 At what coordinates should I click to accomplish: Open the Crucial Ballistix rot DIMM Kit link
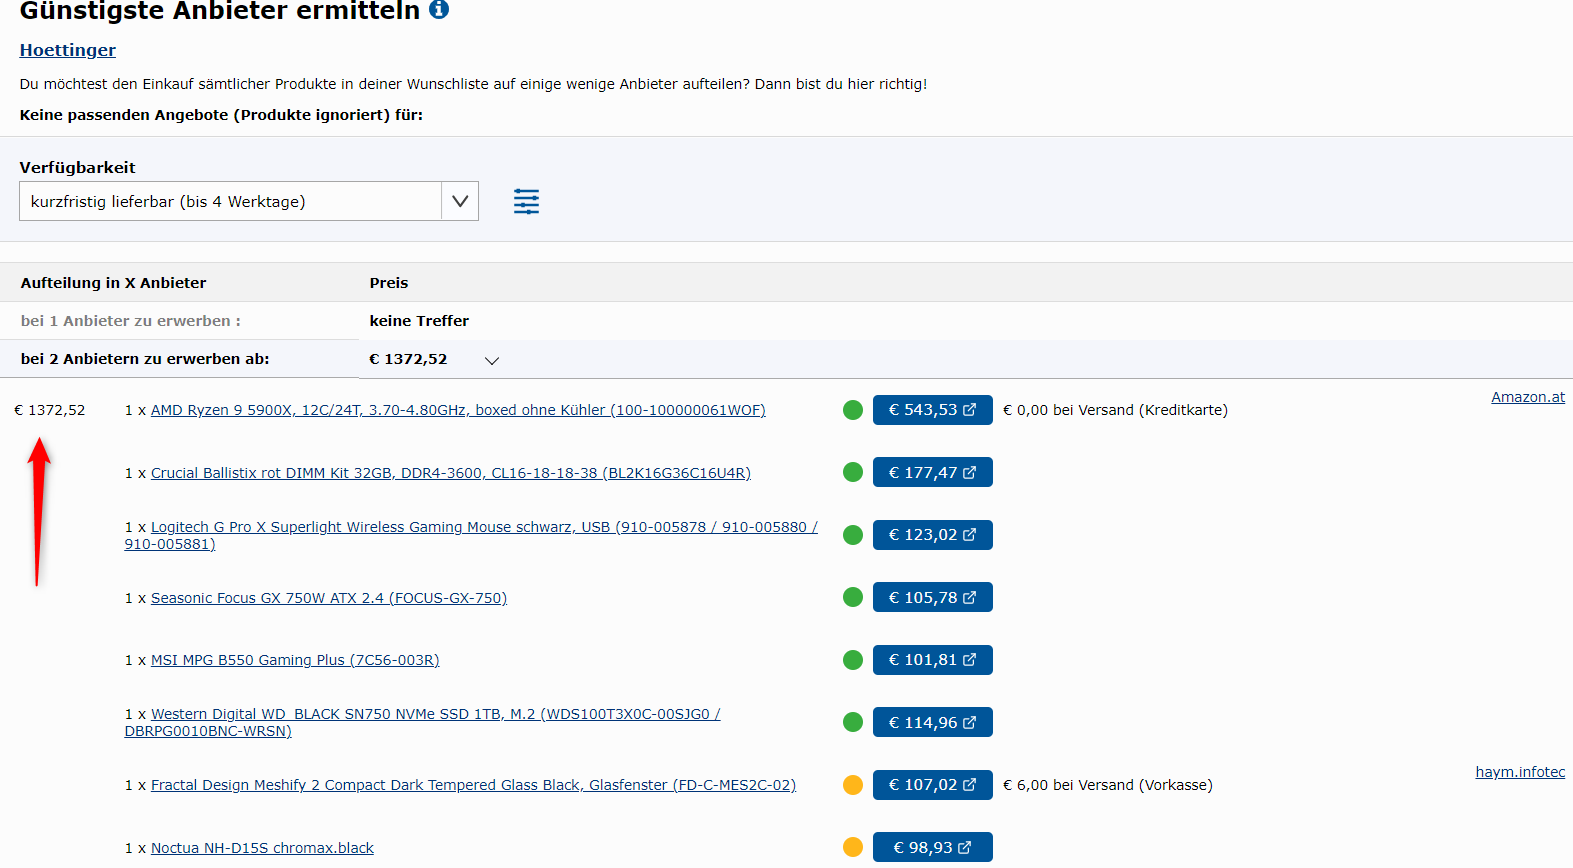451,473
